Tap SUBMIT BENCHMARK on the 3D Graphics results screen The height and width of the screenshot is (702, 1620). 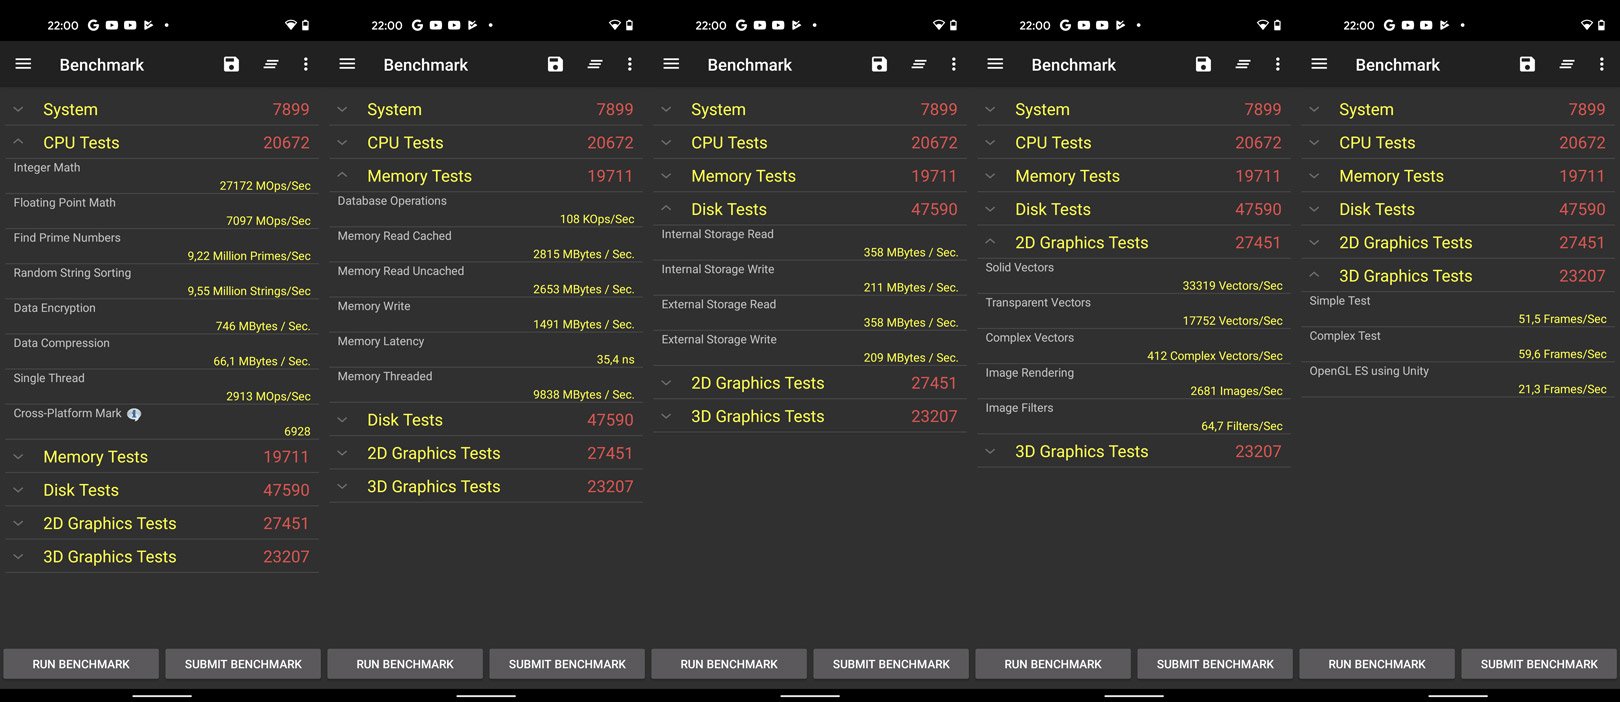click(x=1539, y=664)
